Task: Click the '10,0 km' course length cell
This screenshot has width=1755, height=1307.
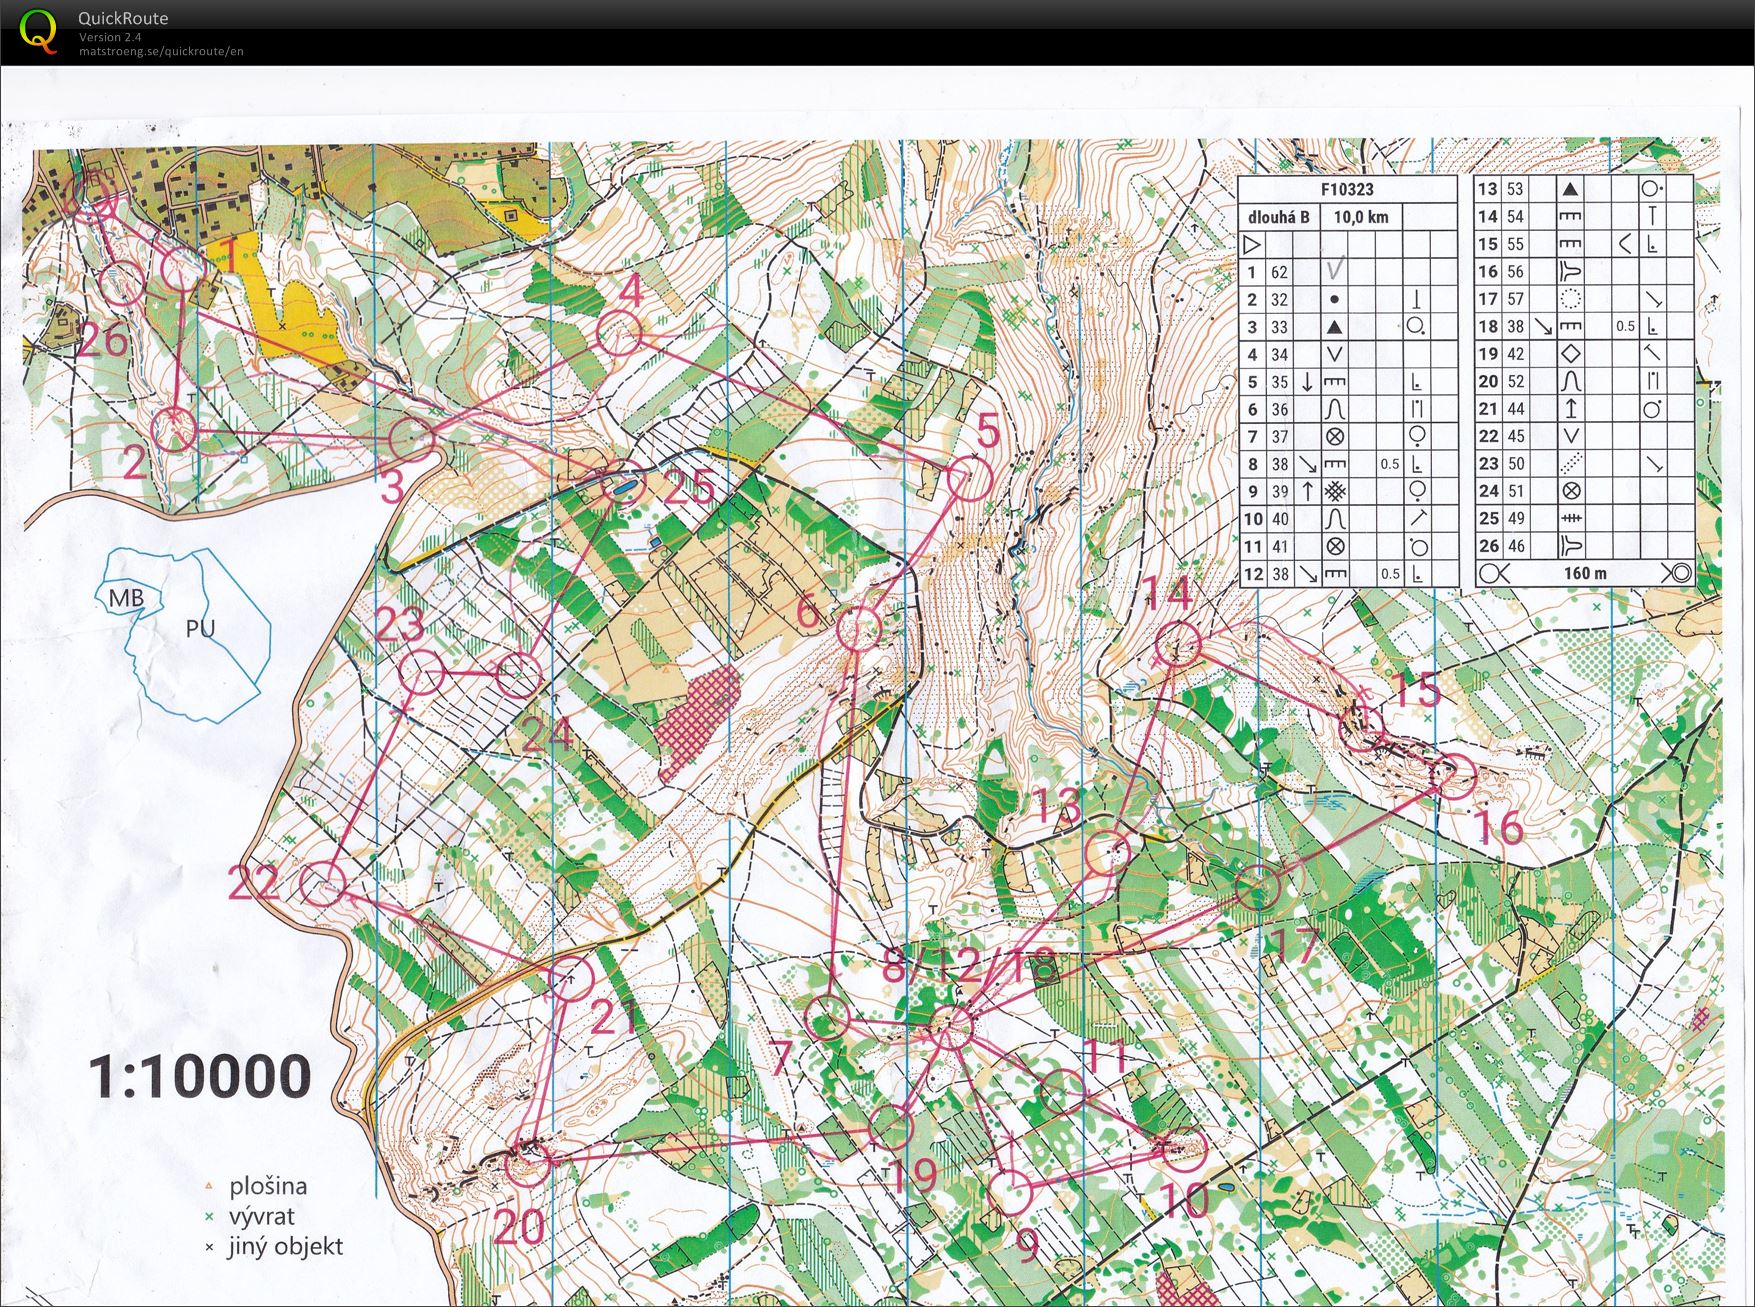Action: (1361, 216)
